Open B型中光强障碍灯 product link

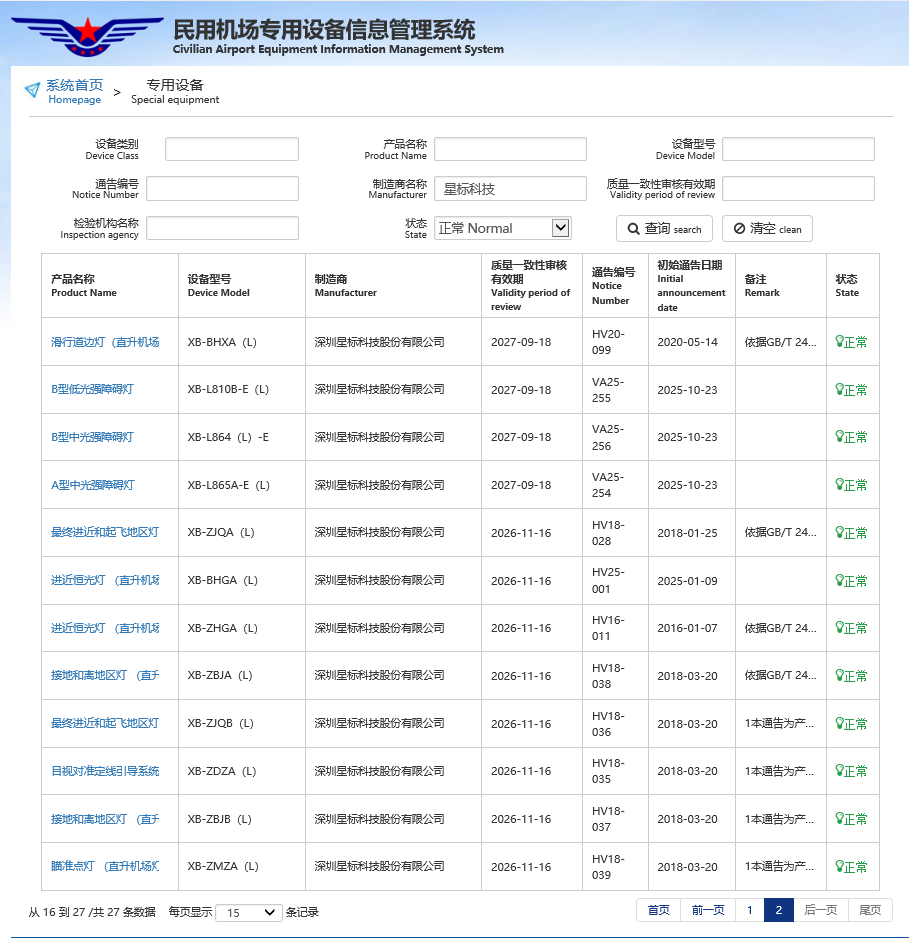pyautogui.click(x=92, y=437)
